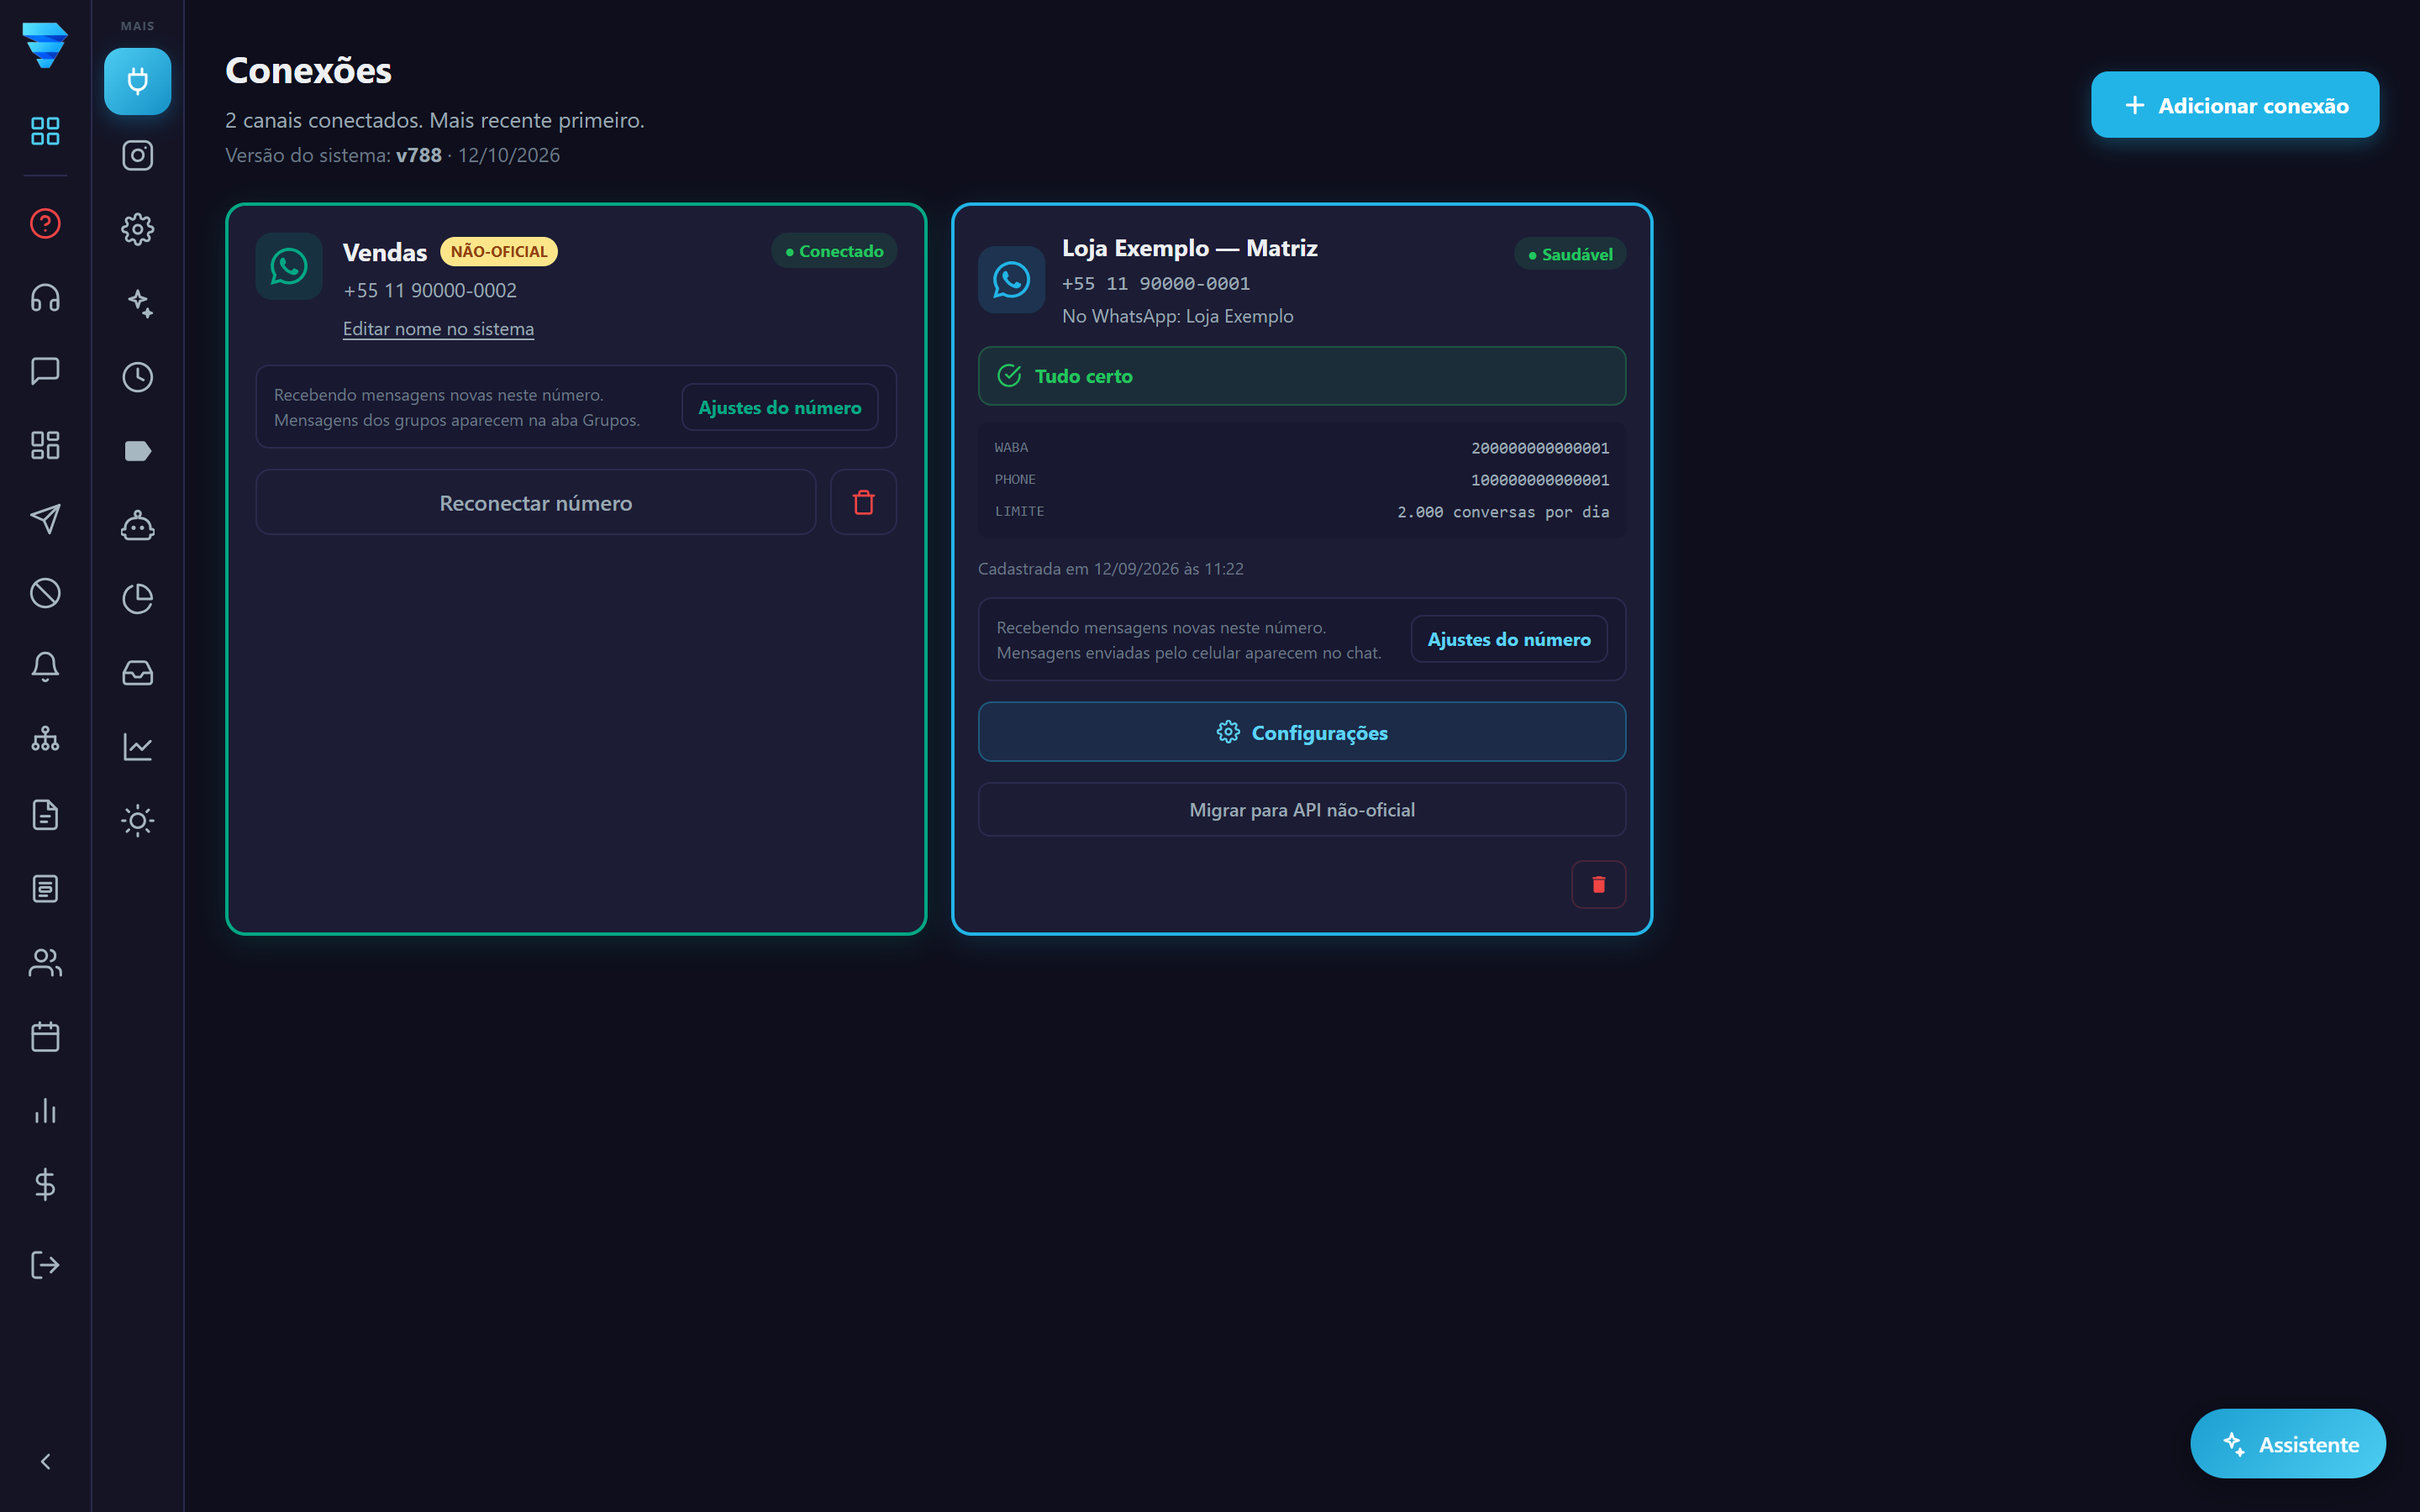Open the robot bot icon

137,525
